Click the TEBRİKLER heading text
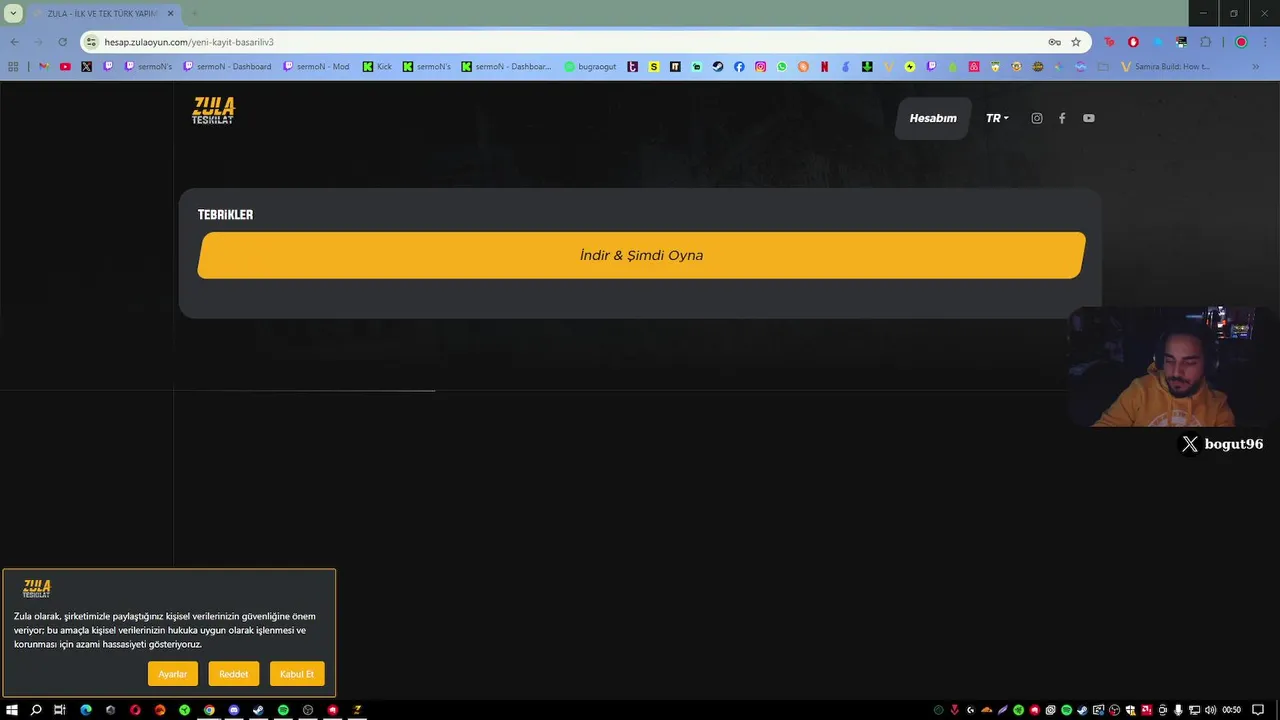1280x720 pixels. [x=225, y=215]
